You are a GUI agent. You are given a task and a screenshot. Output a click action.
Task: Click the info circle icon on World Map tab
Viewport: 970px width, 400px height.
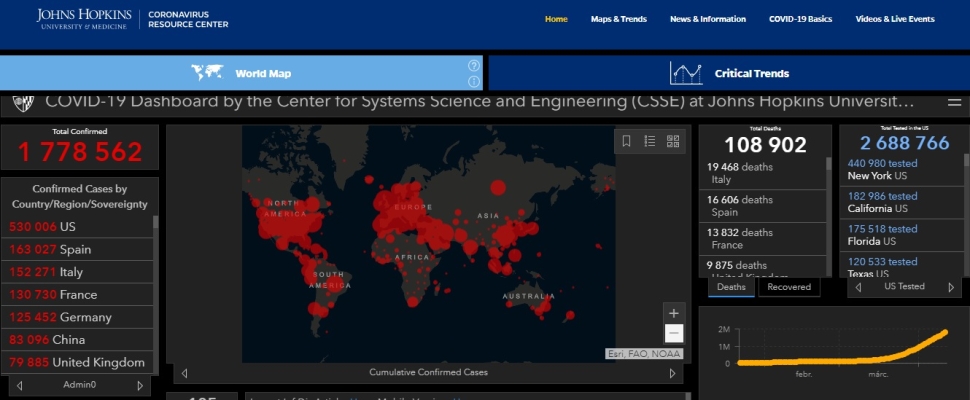click(x=474, y=82)
